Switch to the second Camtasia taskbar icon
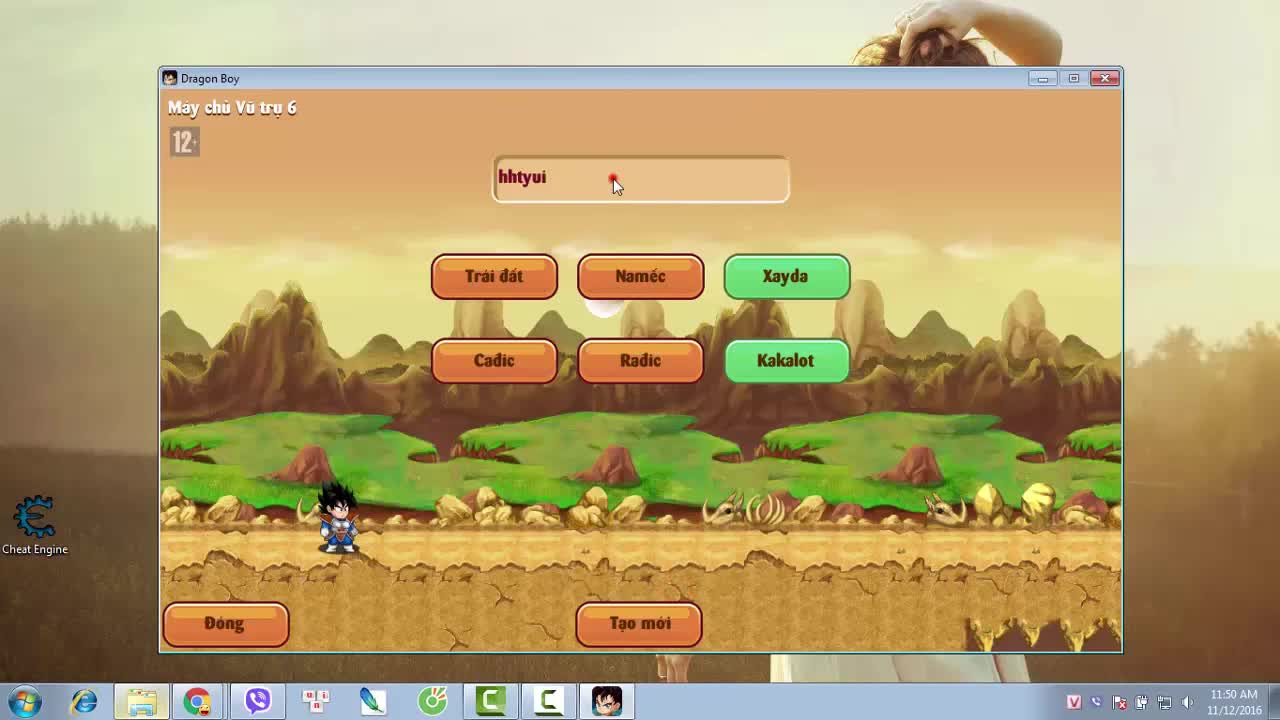 (548, 702)
